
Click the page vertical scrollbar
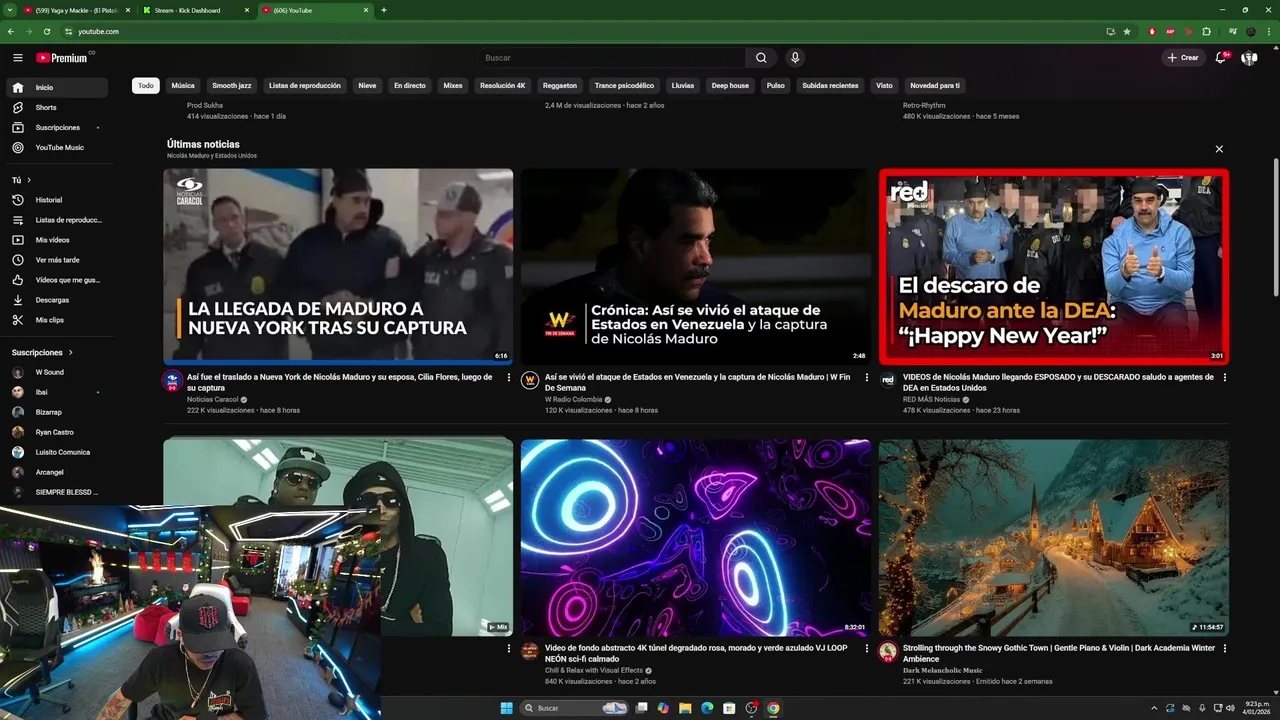point(1275,228)
